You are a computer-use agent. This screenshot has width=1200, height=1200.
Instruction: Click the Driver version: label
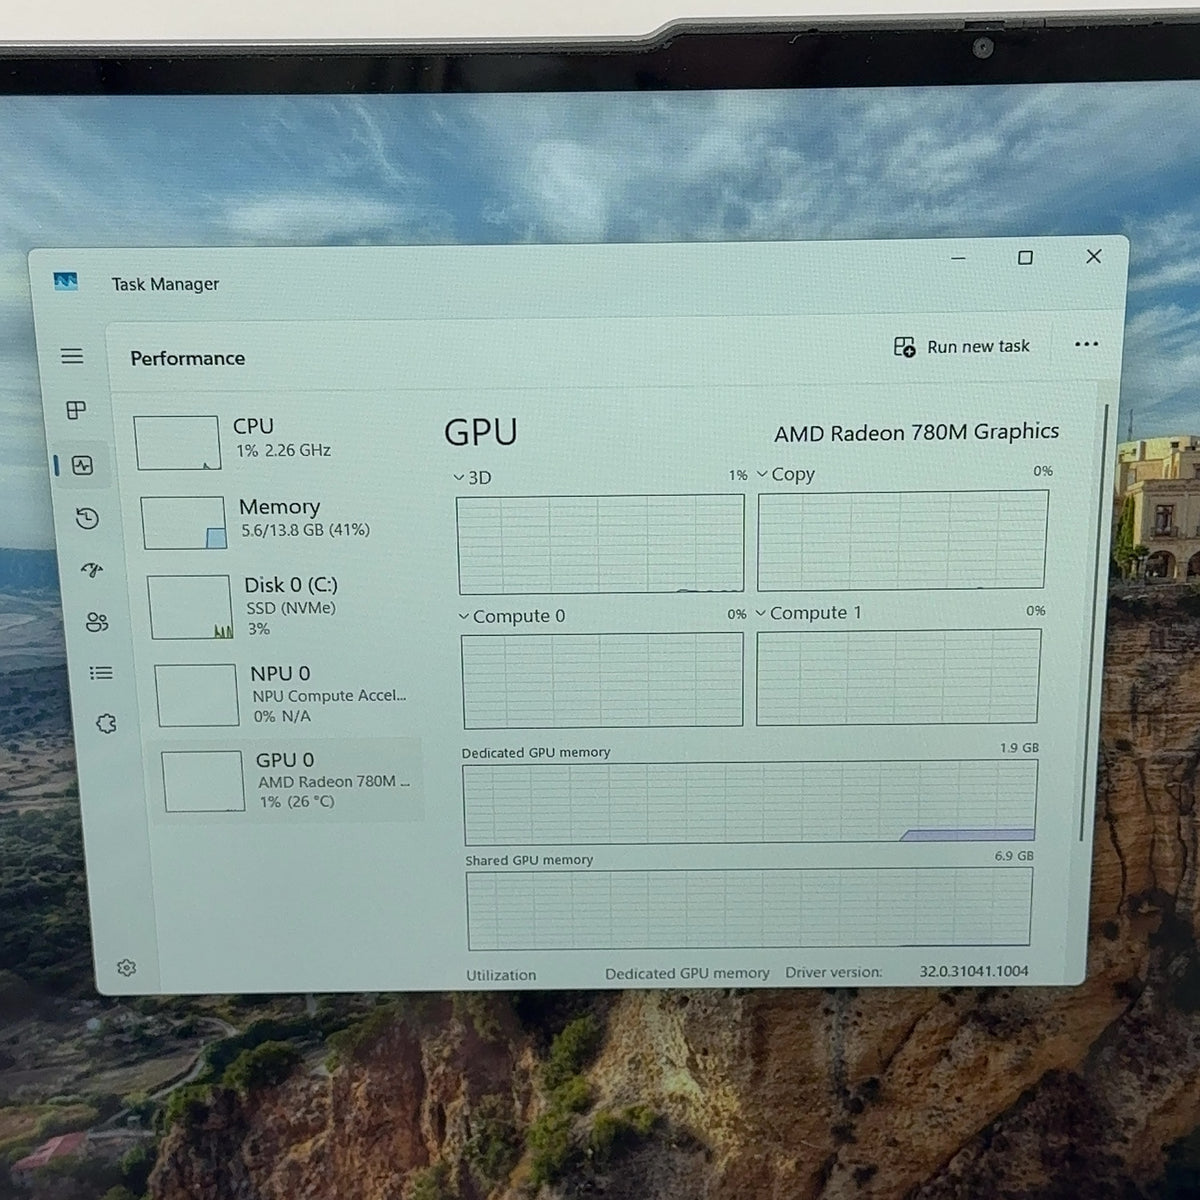(834, 972)
